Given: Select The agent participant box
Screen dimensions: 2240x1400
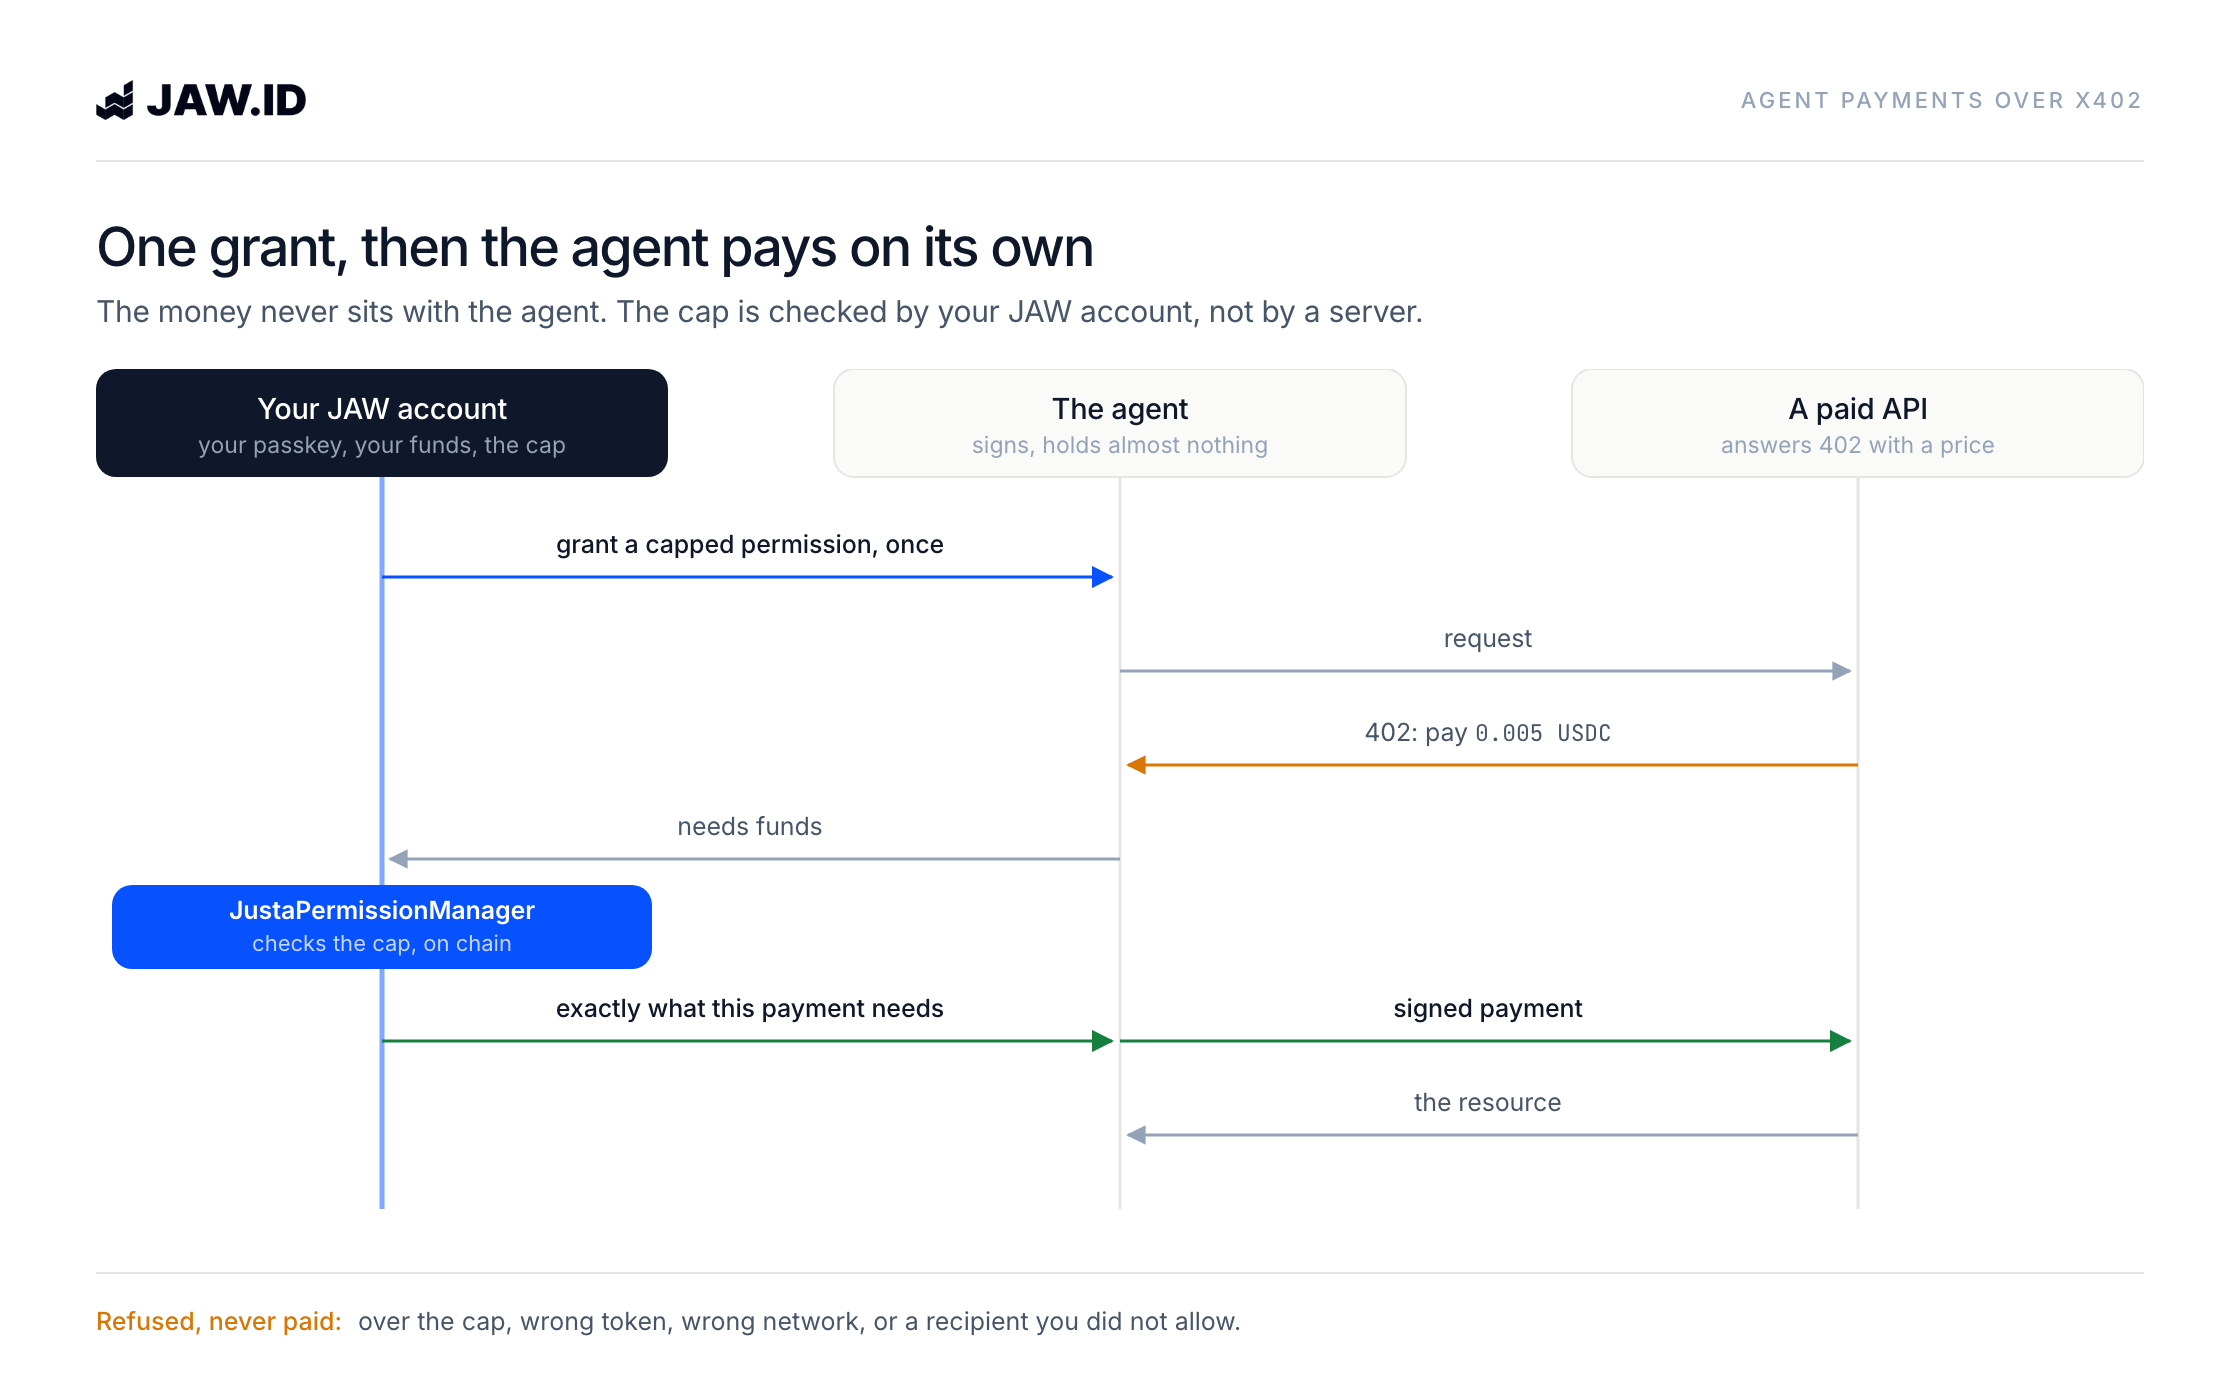Looking at the screenshot, I should click(1120, 423).
